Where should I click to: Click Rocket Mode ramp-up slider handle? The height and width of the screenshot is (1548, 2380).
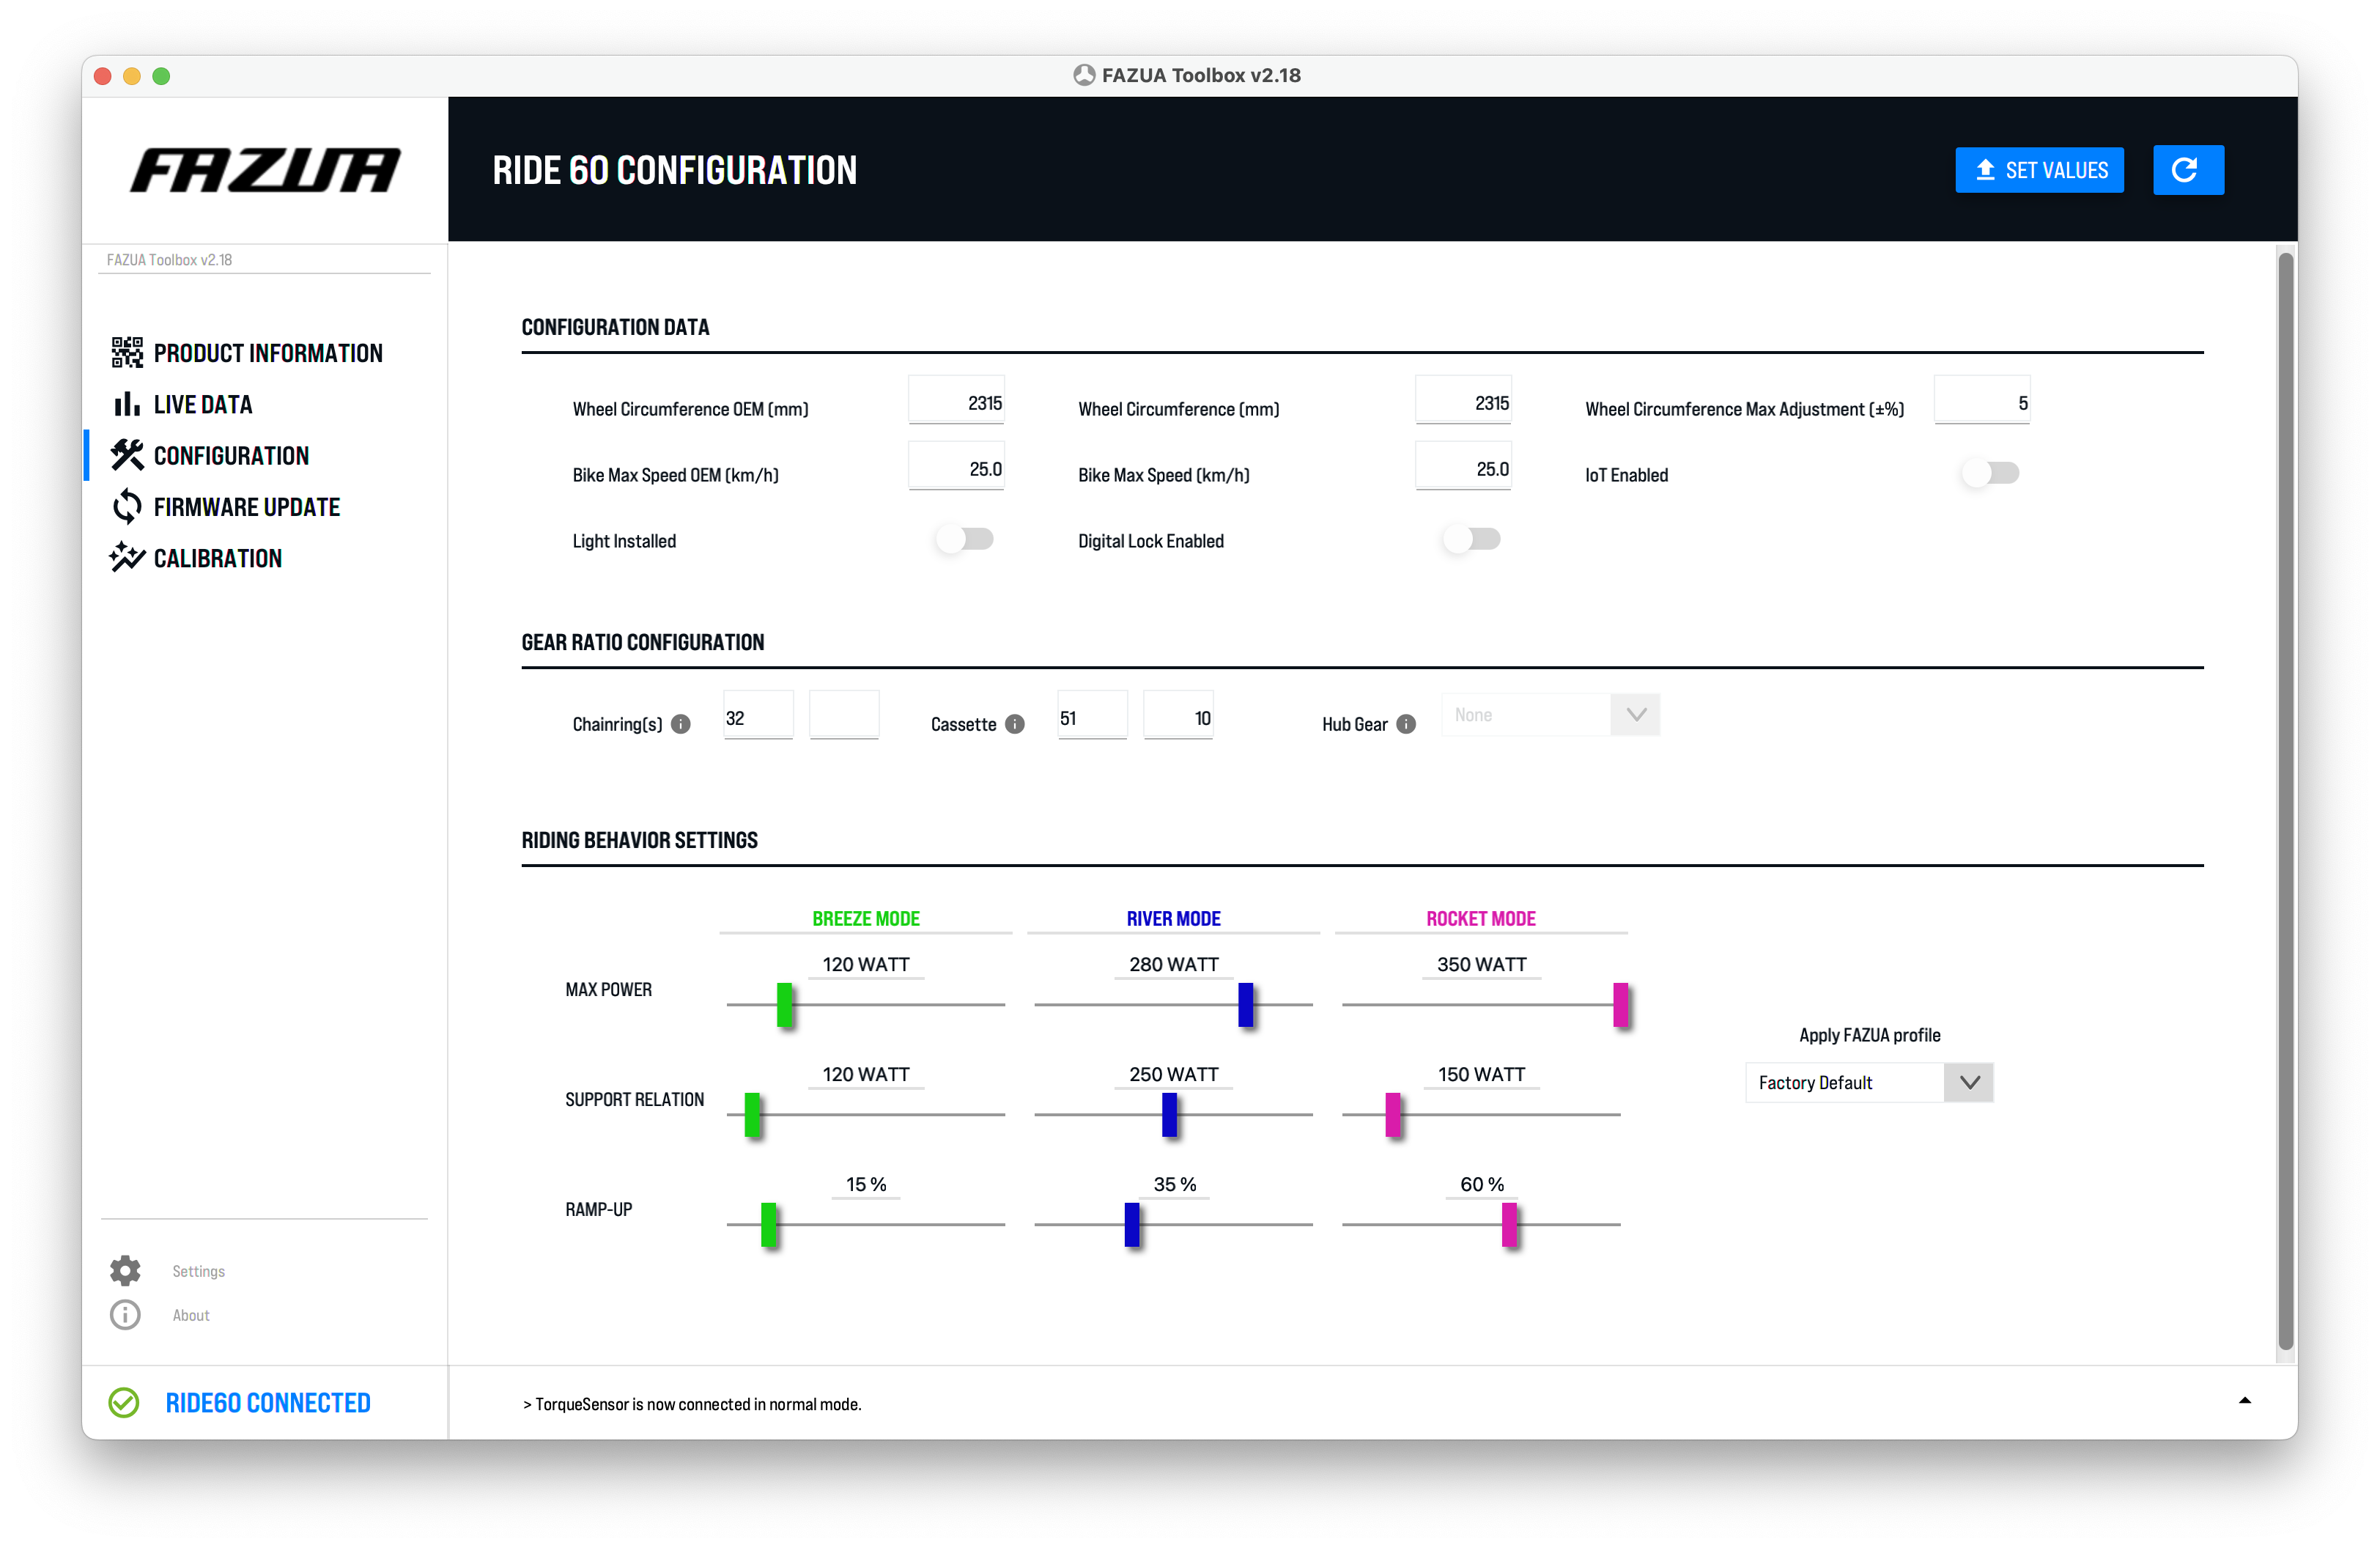coord(1510,1225)
